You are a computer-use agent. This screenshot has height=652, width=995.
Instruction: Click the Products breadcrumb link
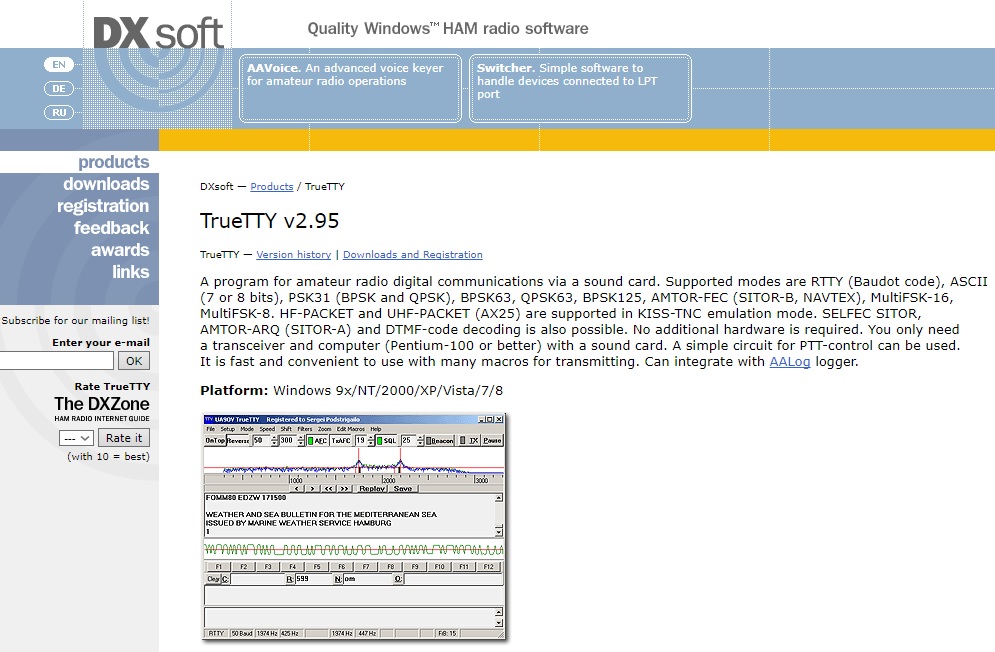[x=271, y=187]
